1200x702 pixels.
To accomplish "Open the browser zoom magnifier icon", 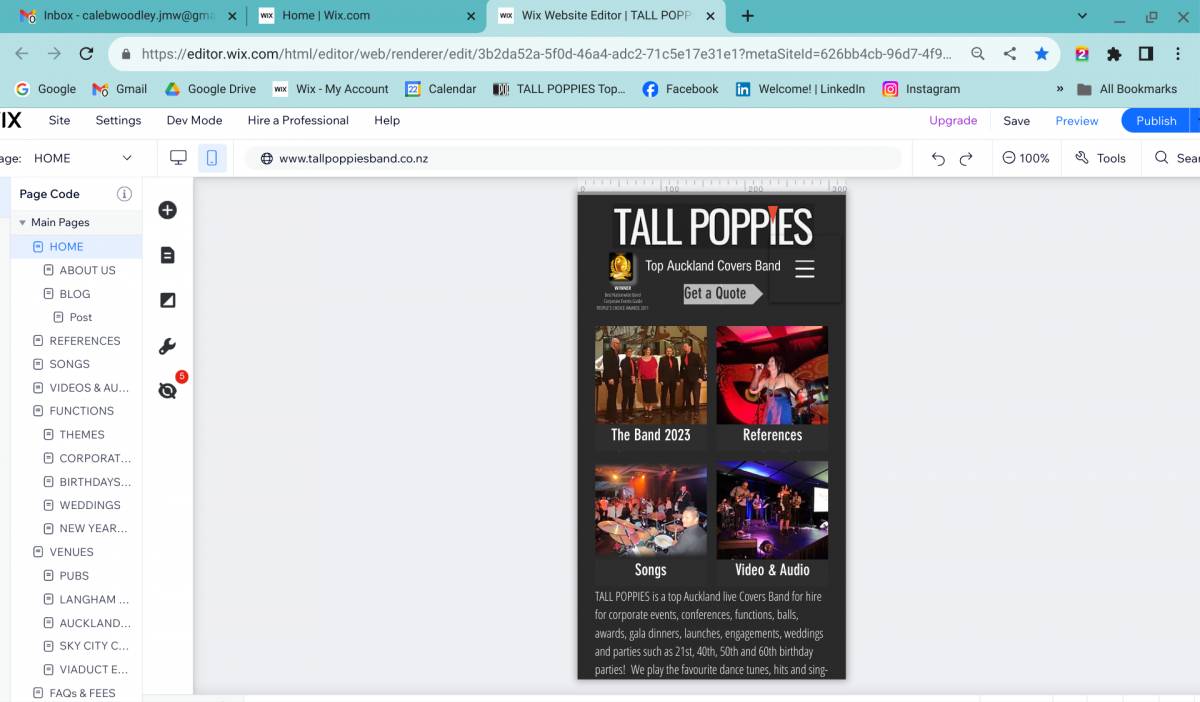I will [x=978, y=54].
